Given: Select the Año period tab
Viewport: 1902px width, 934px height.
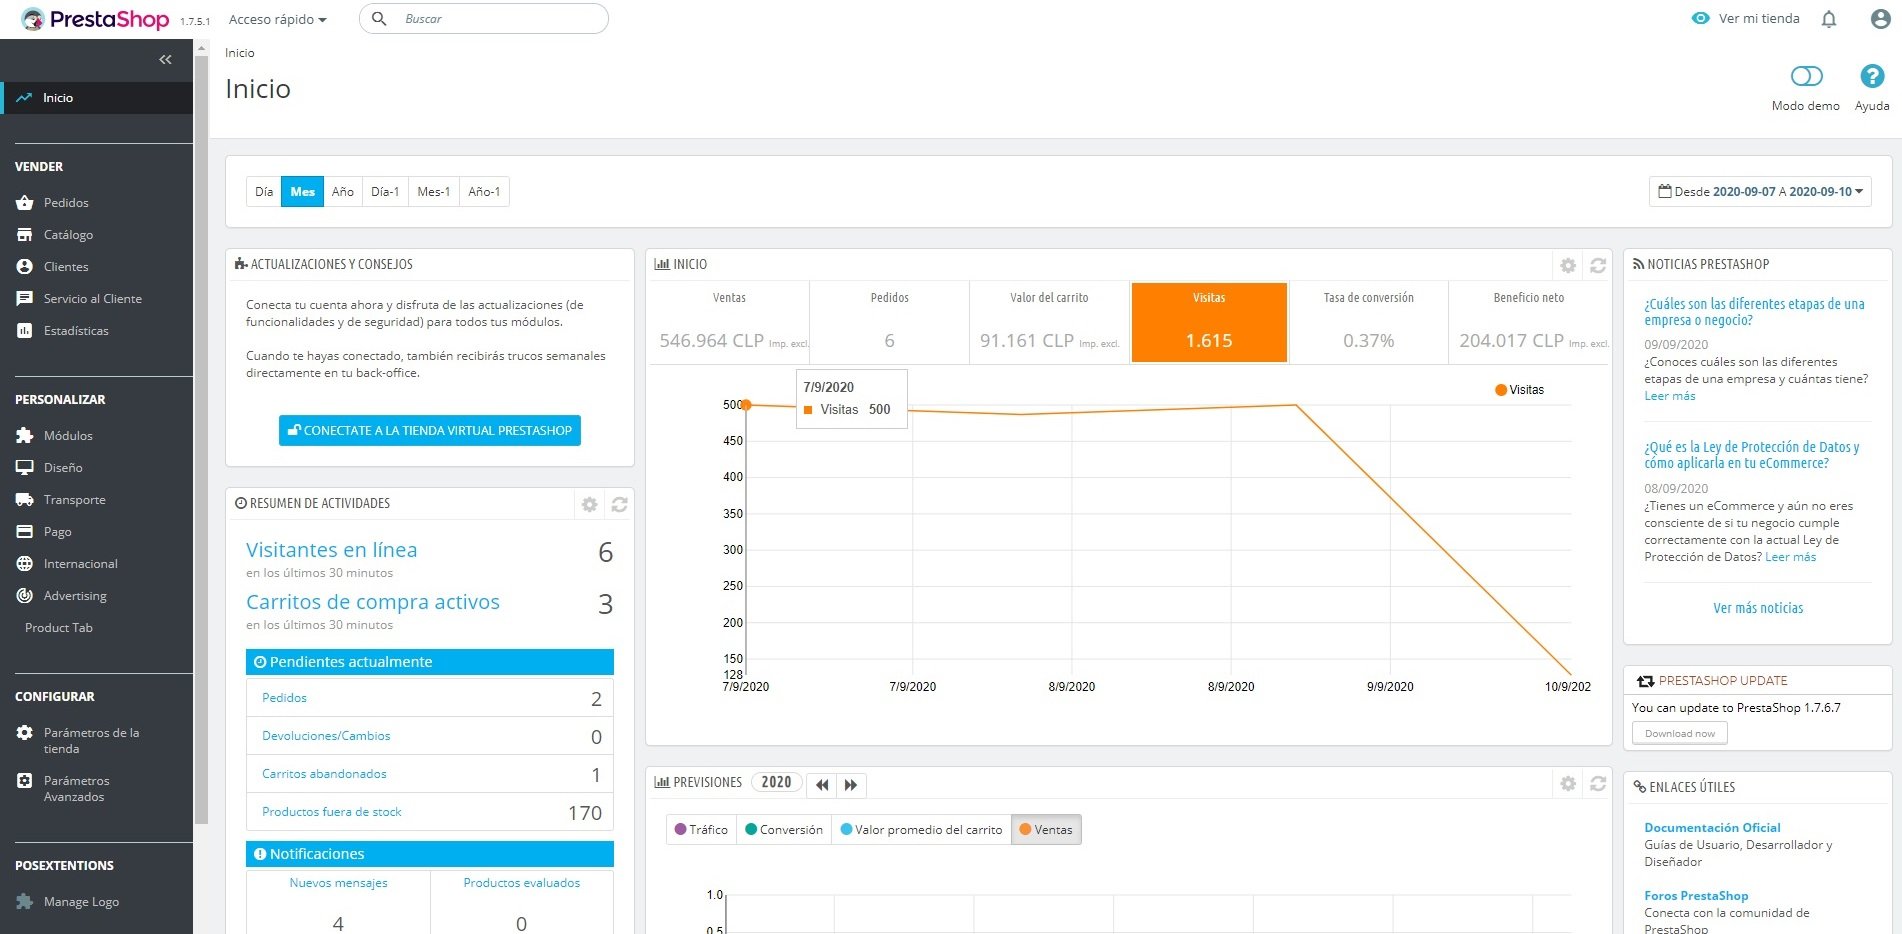Looking at the screenshot, I should pyautogui.click(x=343, y=192).
